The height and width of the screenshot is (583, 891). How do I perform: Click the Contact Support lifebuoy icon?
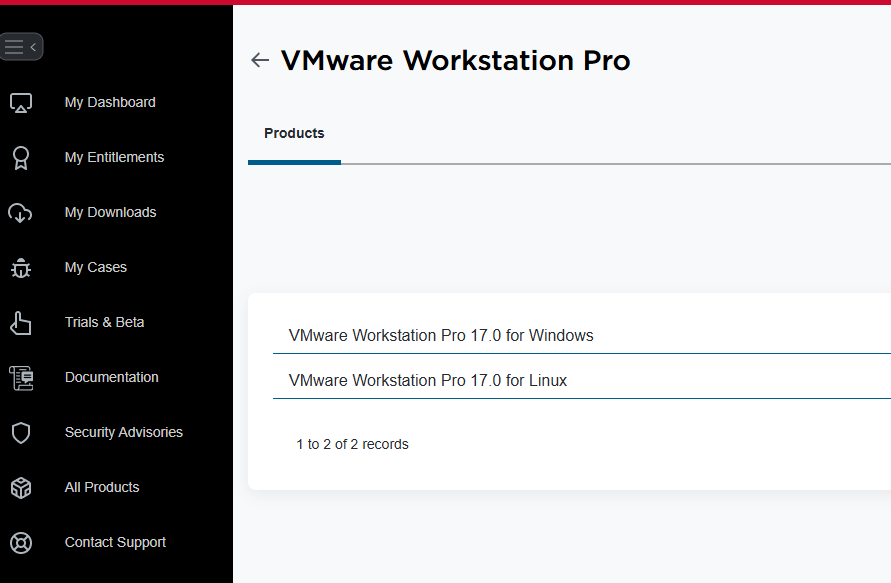[x=21, y=543]
